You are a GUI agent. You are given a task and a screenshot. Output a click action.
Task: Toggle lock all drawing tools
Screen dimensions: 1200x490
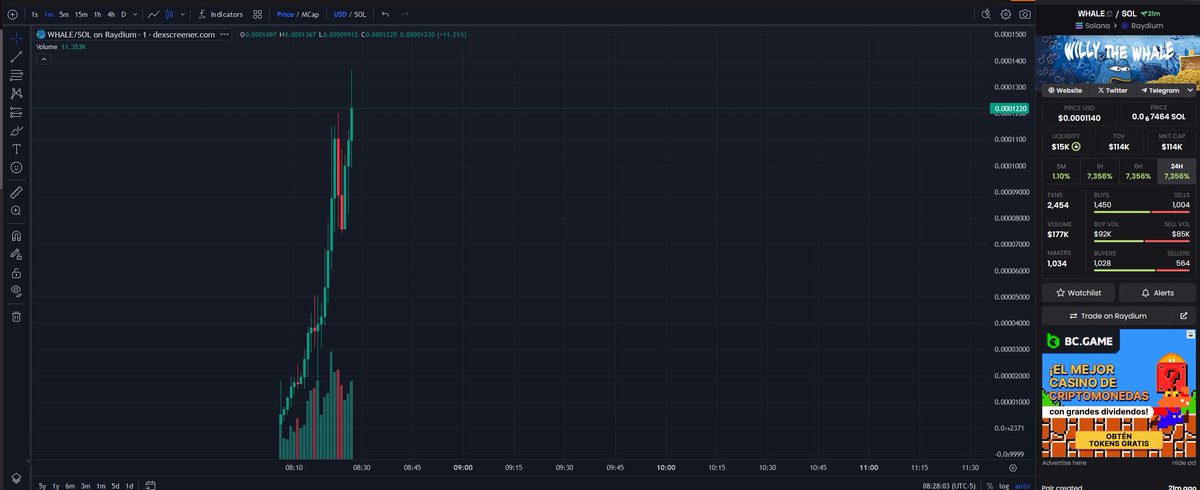(x=16, y=272)
